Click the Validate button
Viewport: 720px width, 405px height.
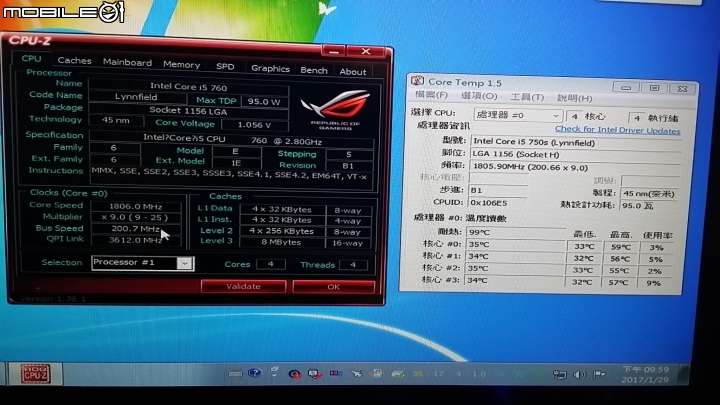click(243, 286)
